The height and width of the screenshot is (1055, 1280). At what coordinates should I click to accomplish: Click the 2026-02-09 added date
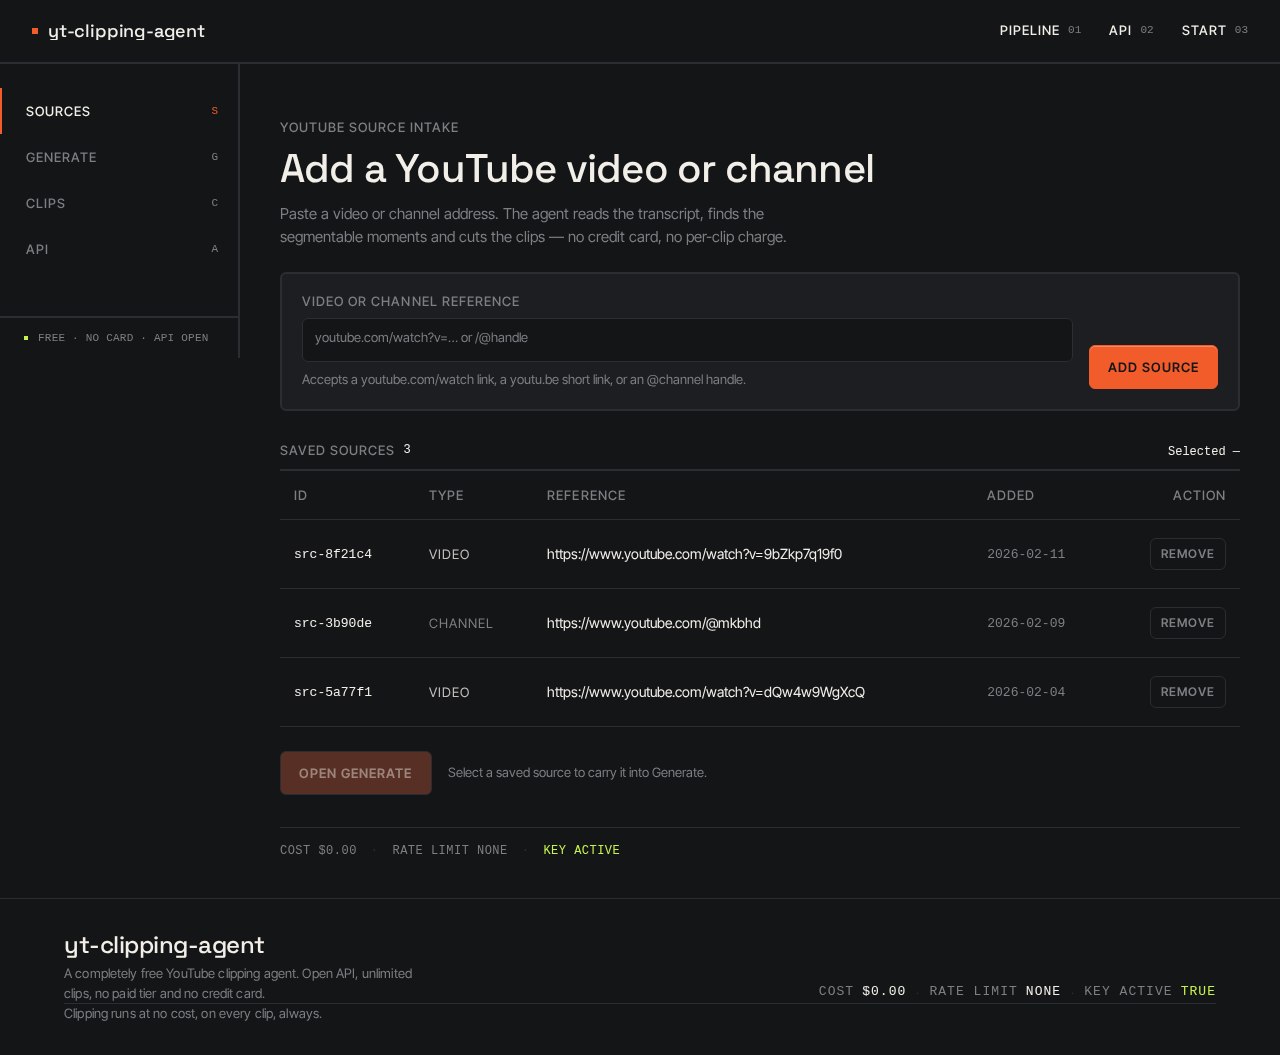(1026, 623)
